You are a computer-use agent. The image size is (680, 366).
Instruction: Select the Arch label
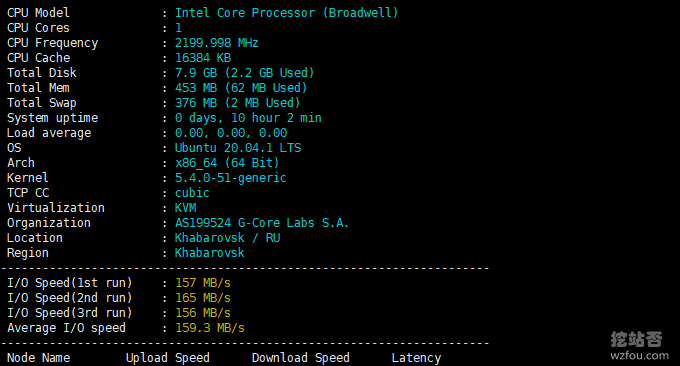(21, 163)
